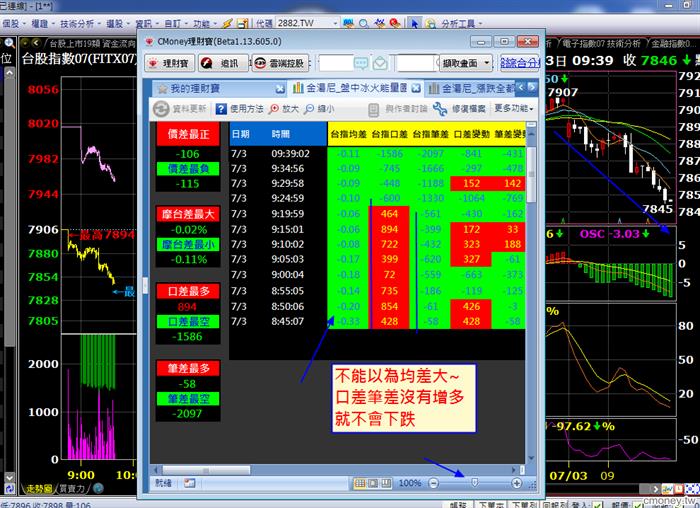This screenshot has height=508, width=700.
Task: Open the 分析工具 dropdown menu
Action: (x=461, y=24)
